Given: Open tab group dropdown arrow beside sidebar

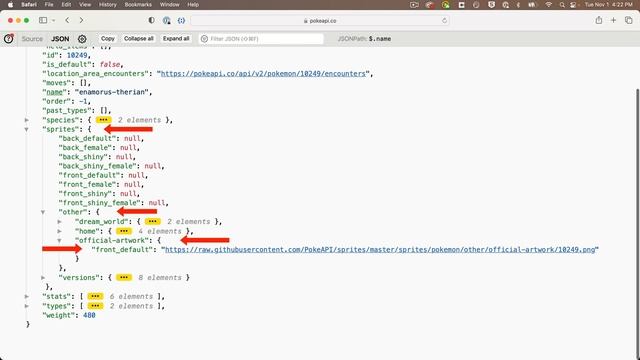Looking at the screenshot, I should pos(53,20).
